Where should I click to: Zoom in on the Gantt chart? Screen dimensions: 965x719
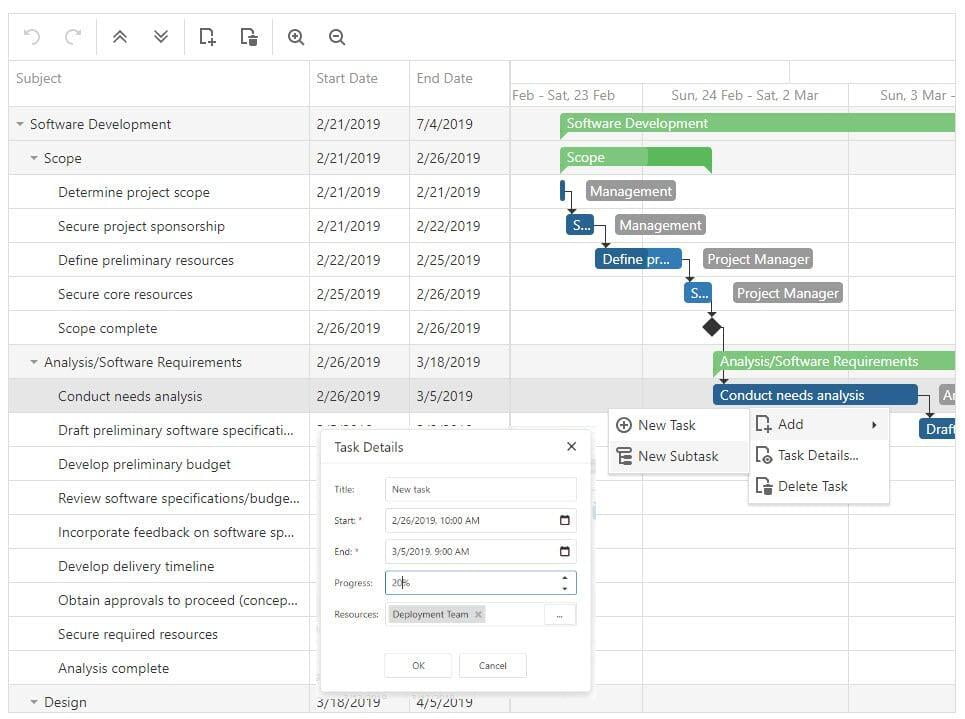click(x=296, y=37)
